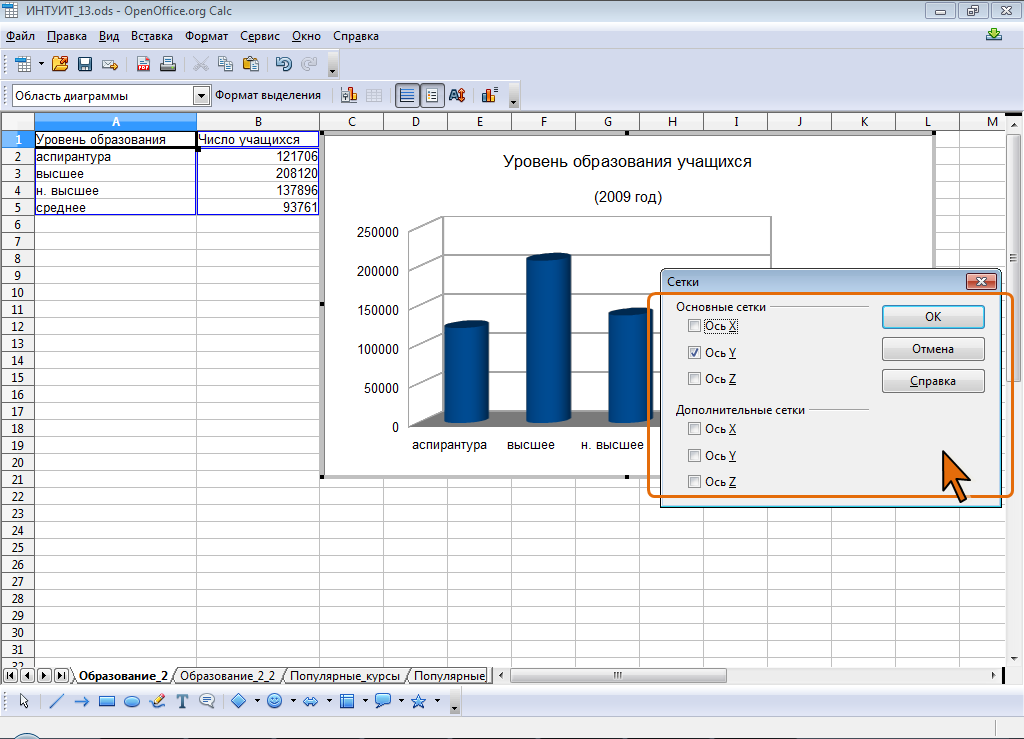Print the file directly
The image size is (1024, 739).
pos(168,64)
